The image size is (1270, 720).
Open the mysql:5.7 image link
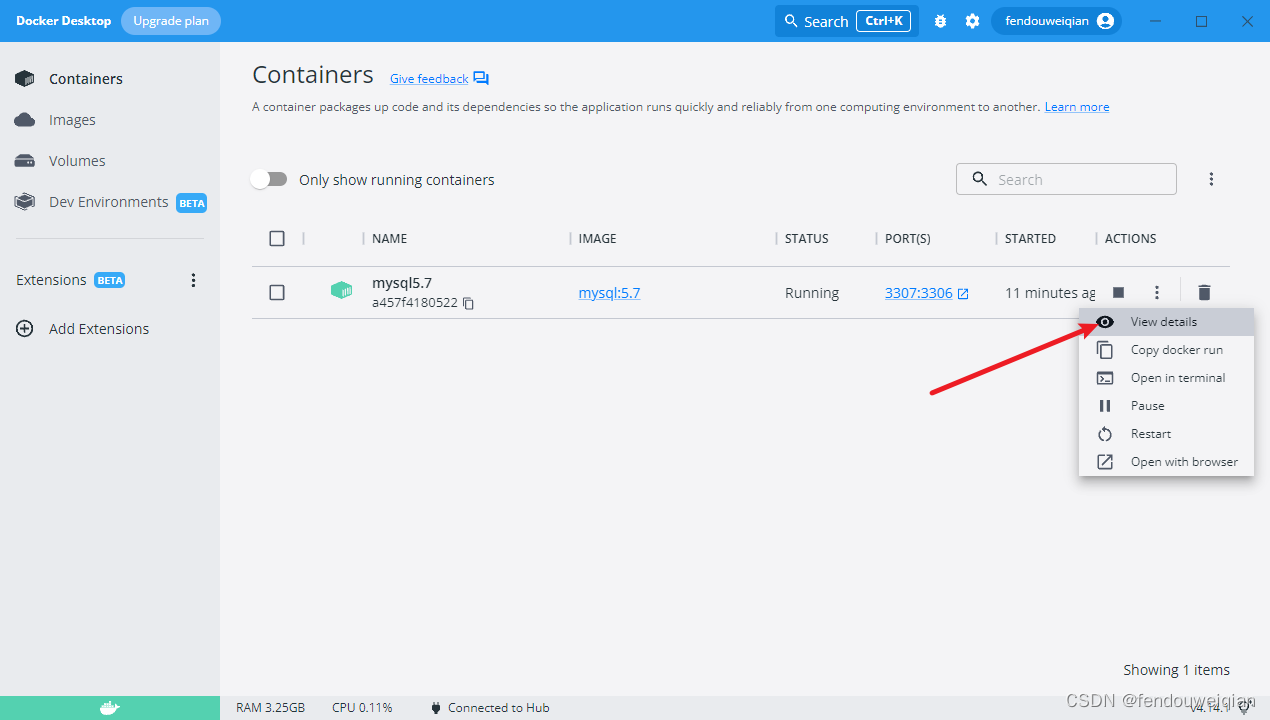(x=609, y=292)
